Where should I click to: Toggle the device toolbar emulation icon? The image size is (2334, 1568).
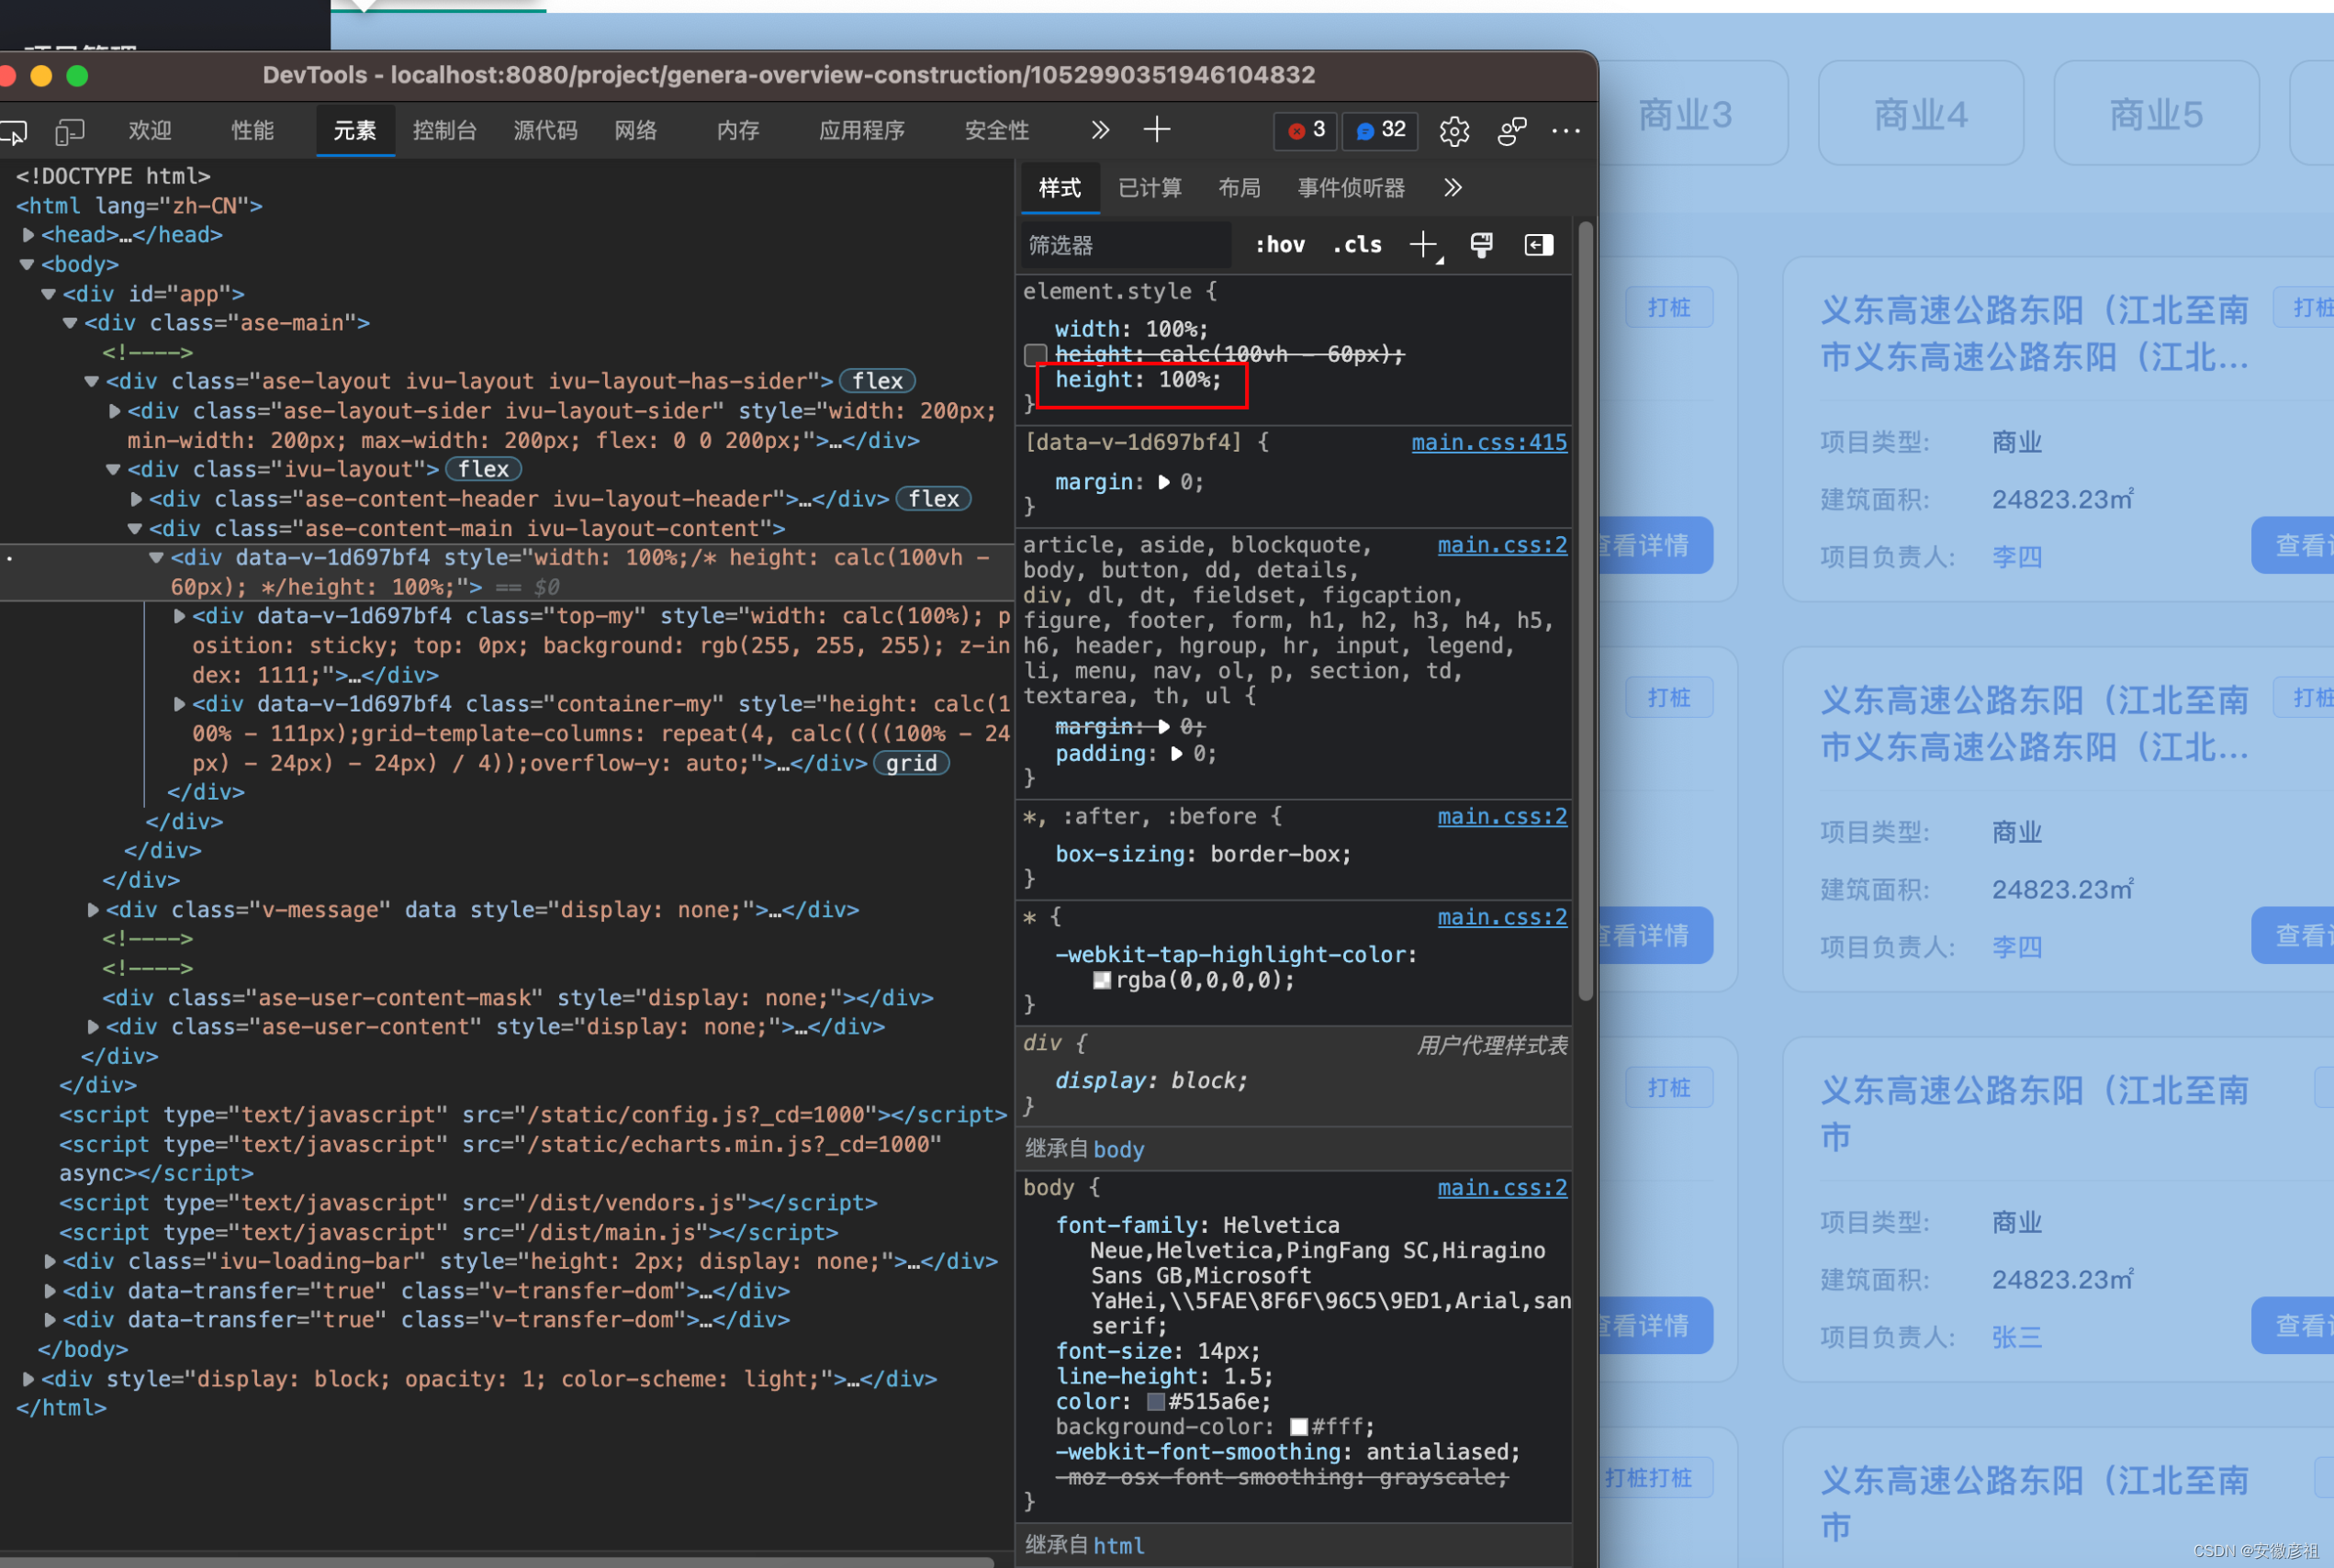click(x=68, y=131)
